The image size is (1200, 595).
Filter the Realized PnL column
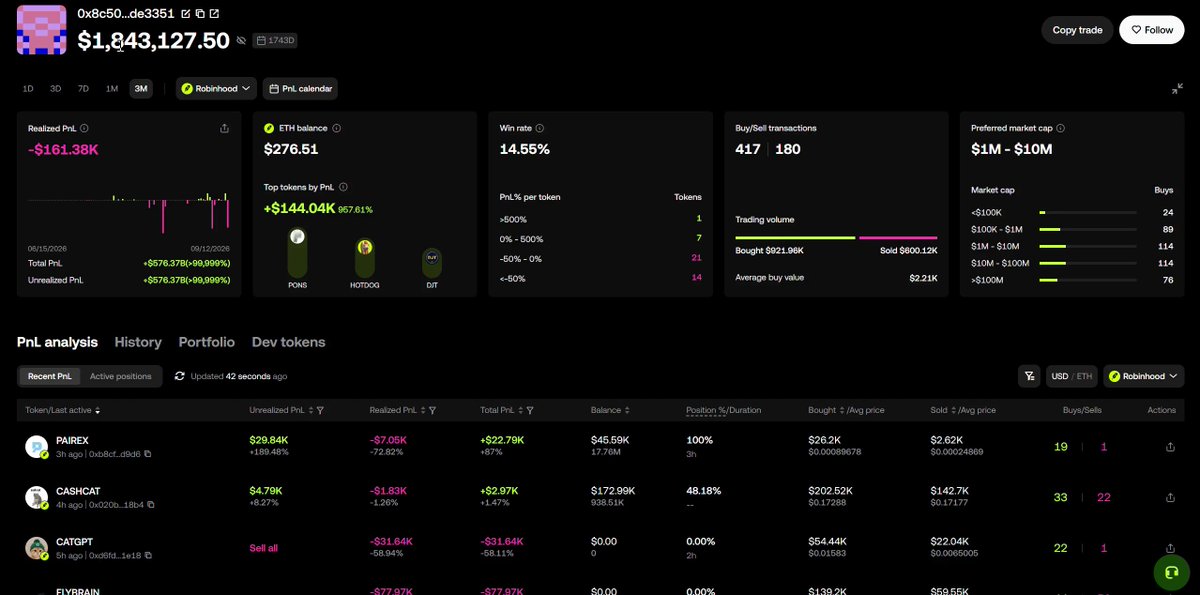tap(432, 410)
